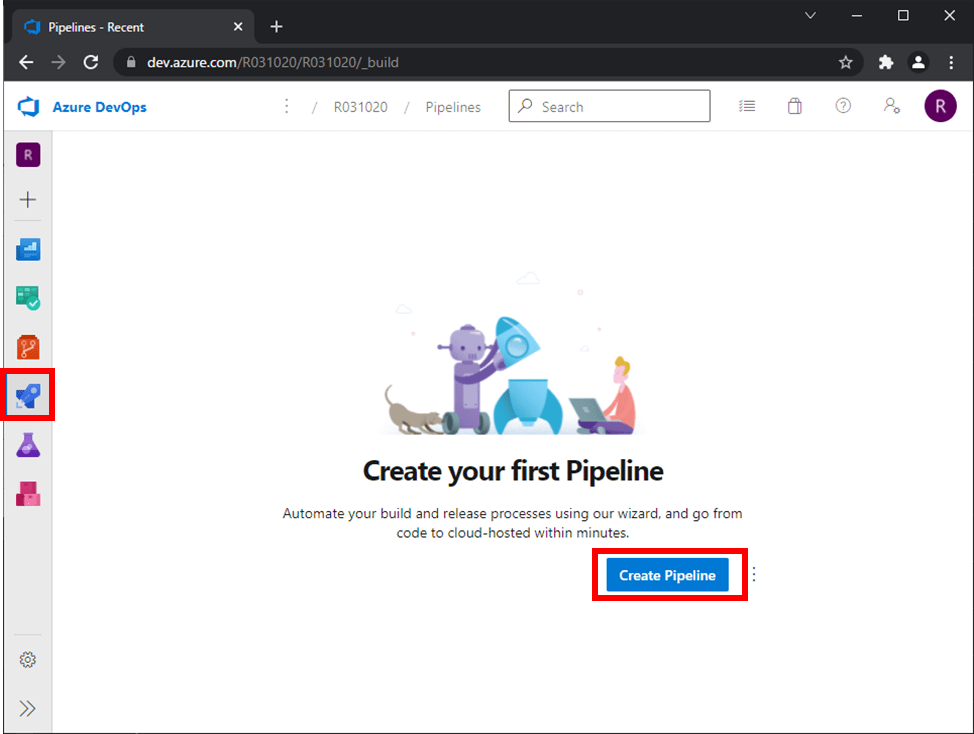
Task: Open more options beside Create Pipeline
Action: pyautogui.click(x=754, y=574)
